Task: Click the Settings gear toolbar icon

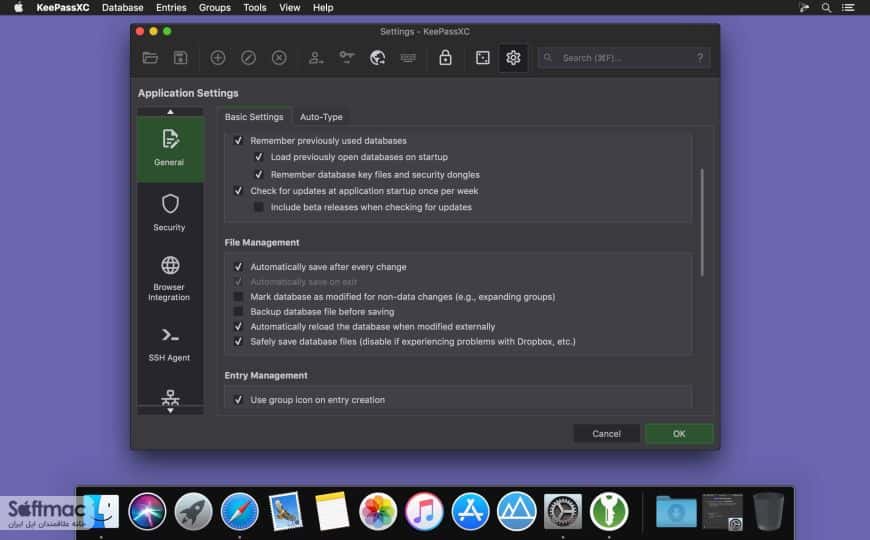Action: click(513, 58)
